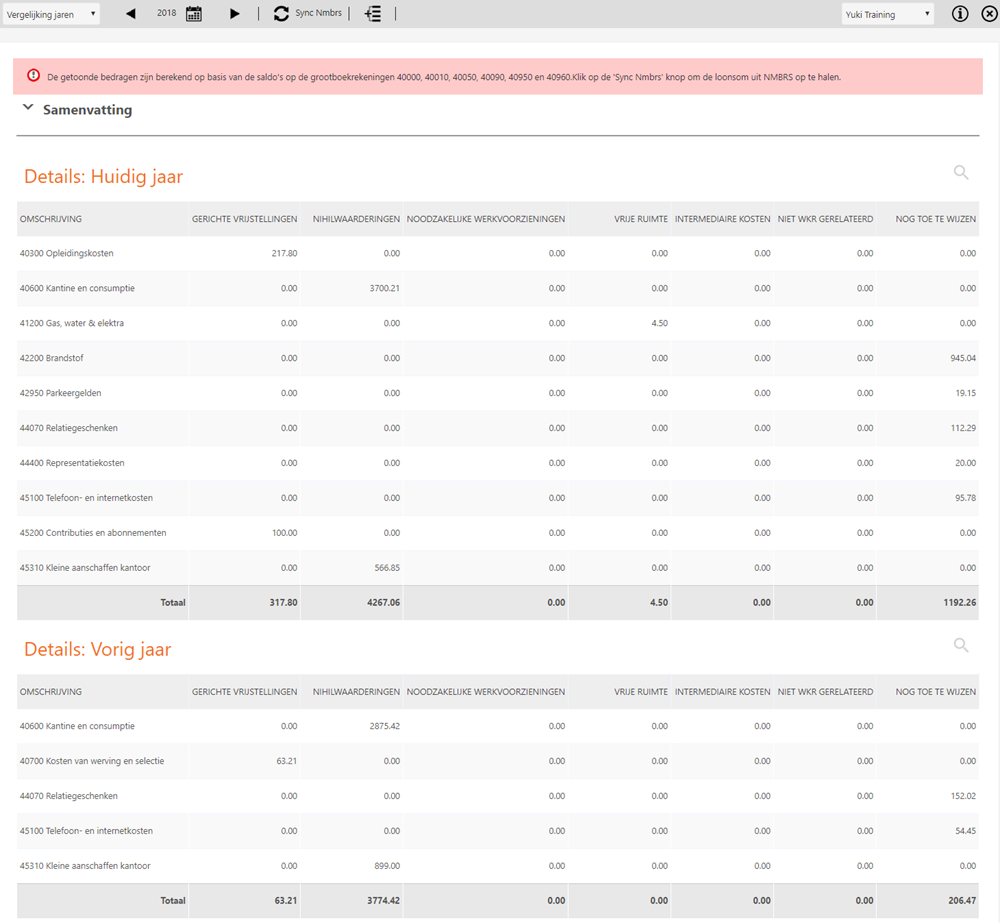Screen dimensions: 1000x923
Task: Select 40600 Kantine en consumptie in Huidig jaar
Action: coord(497,288)
